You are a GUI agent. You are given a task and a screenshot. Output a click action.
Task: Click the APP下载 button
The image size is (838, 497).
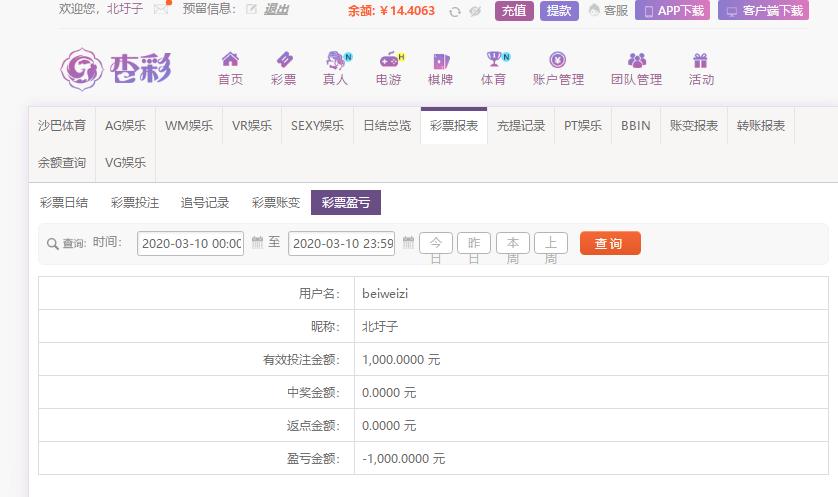pos(672,10)
